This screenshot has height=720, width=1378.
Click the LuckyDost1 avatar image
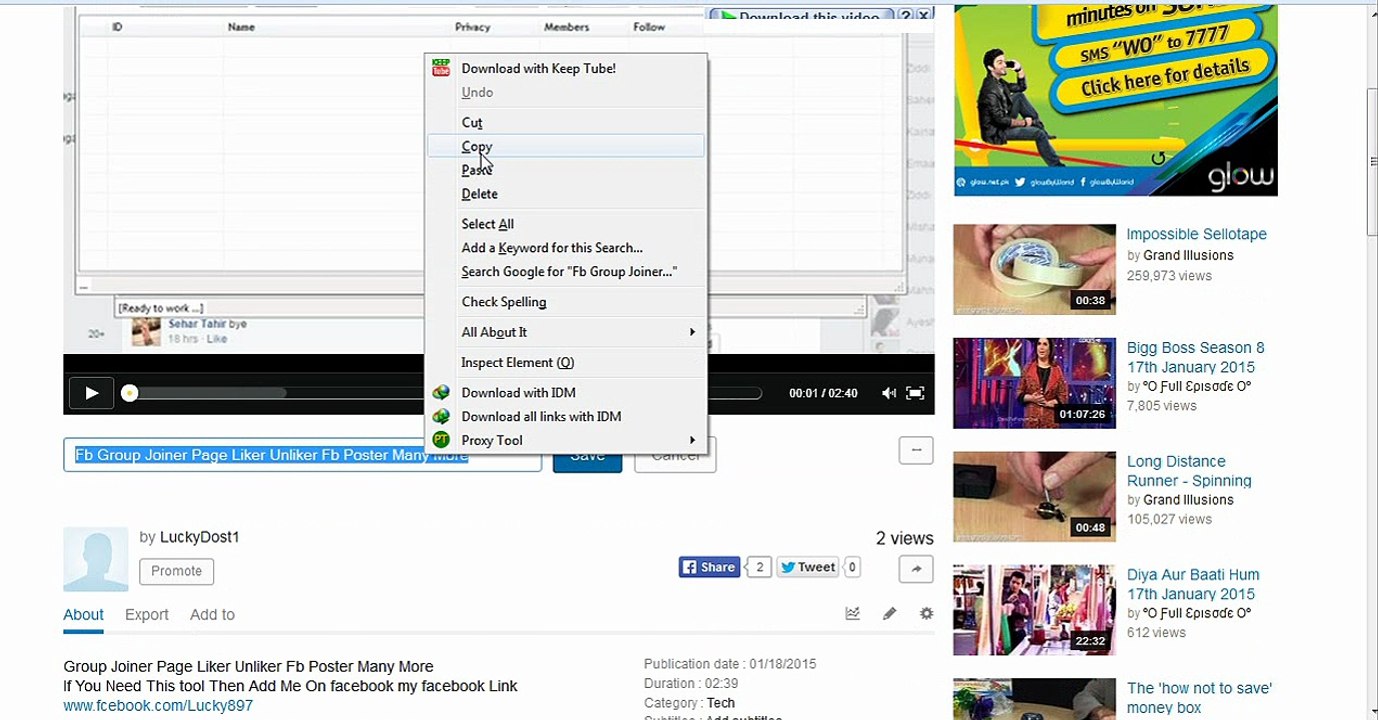click(96, 559)
